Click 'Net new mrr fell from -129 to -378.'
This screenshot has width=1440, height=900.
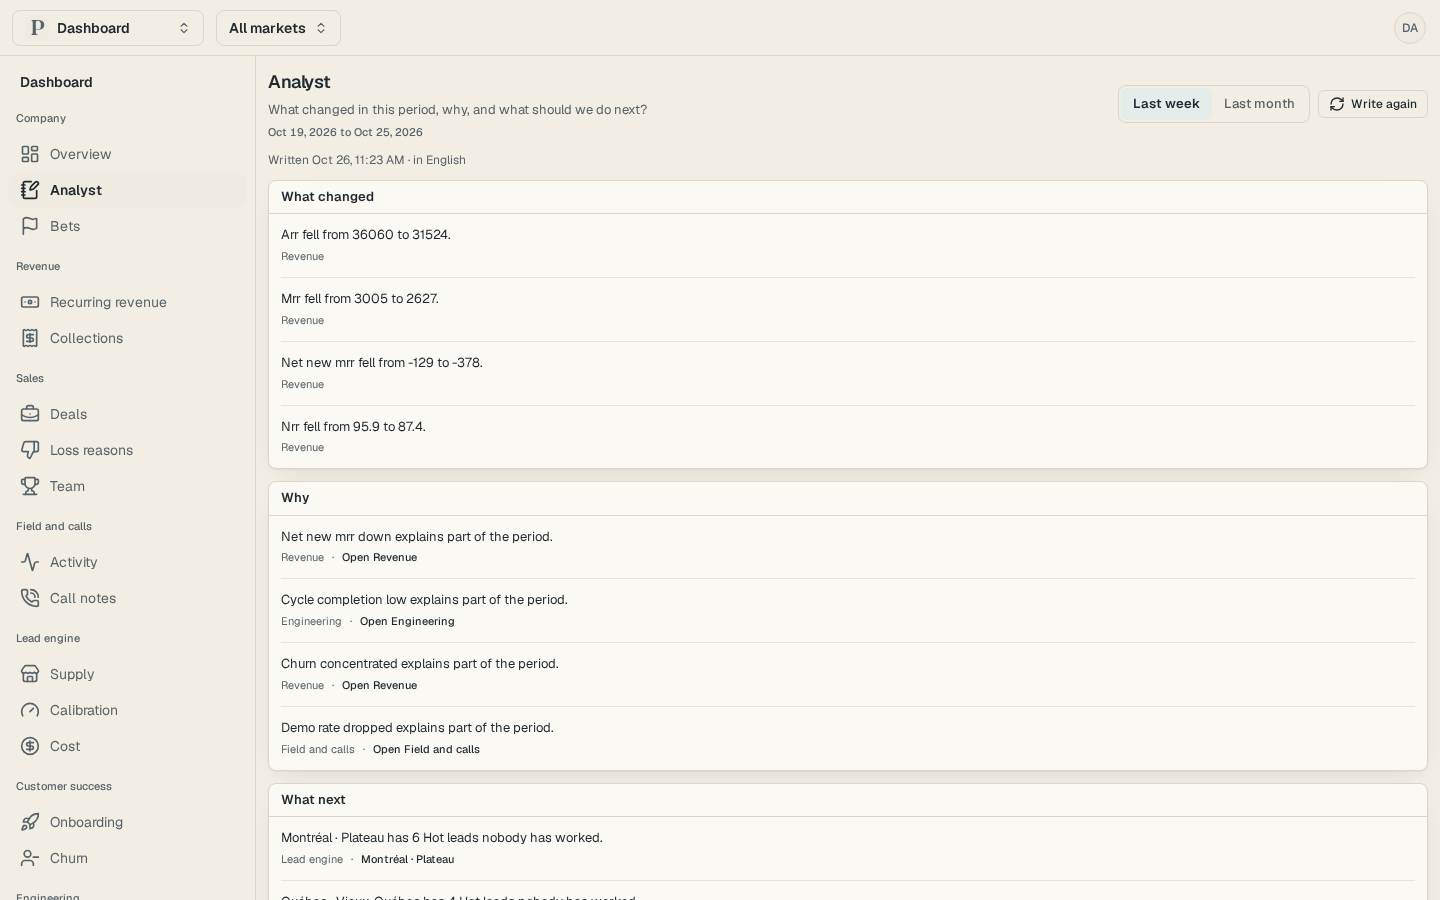(382, 363)
